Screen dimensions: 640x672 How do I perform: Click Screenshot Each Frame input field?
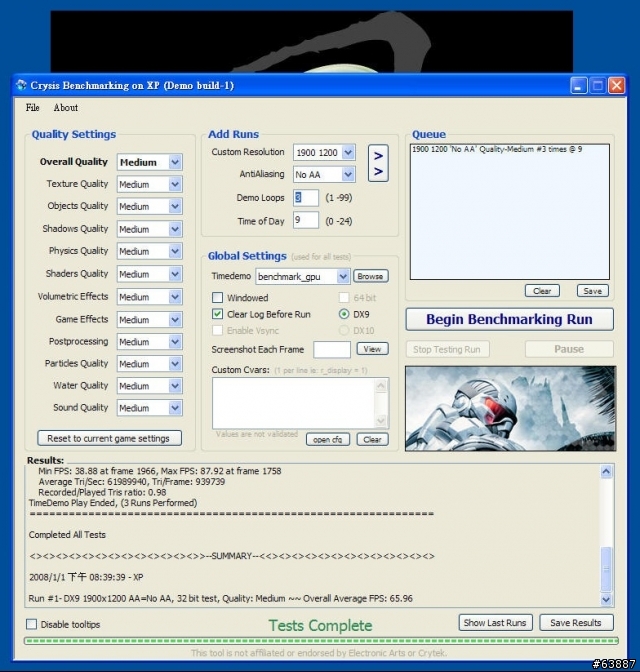pos(332,350)
